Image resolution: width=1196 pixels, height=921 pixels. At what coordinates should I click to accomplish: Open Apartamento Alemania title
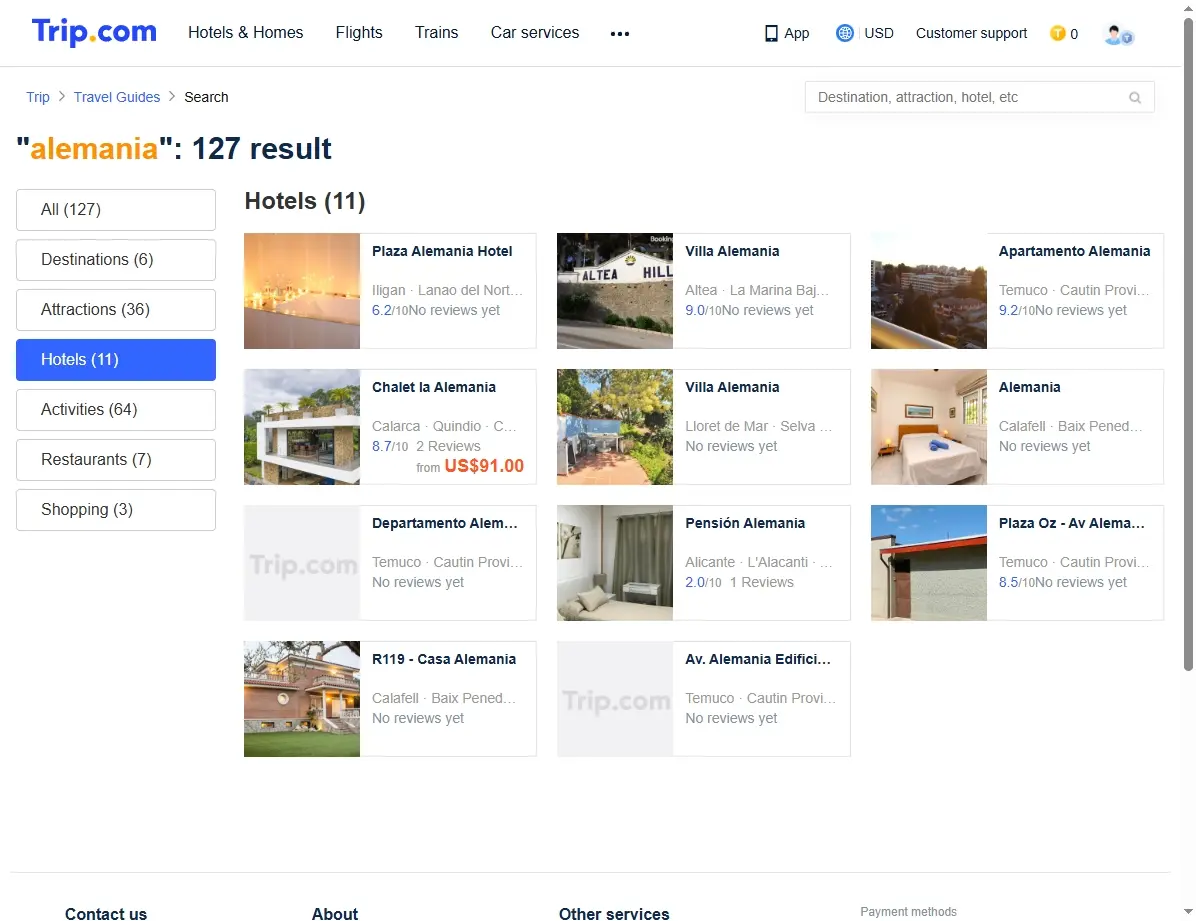coord(1074,251)
